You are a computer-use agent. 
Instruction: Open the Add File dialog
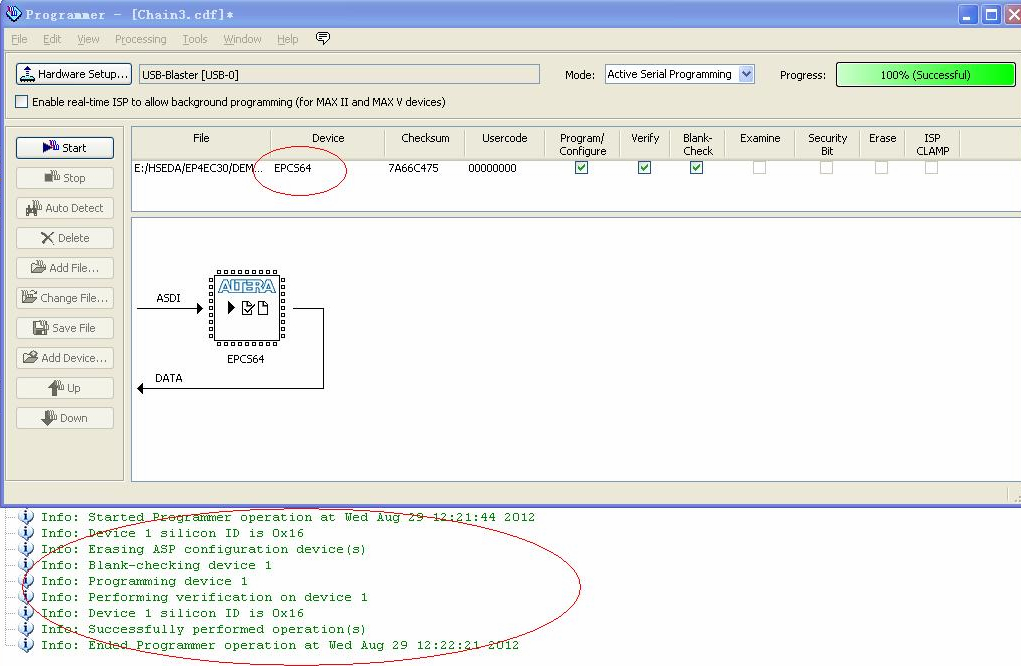[x=64, y=268]
